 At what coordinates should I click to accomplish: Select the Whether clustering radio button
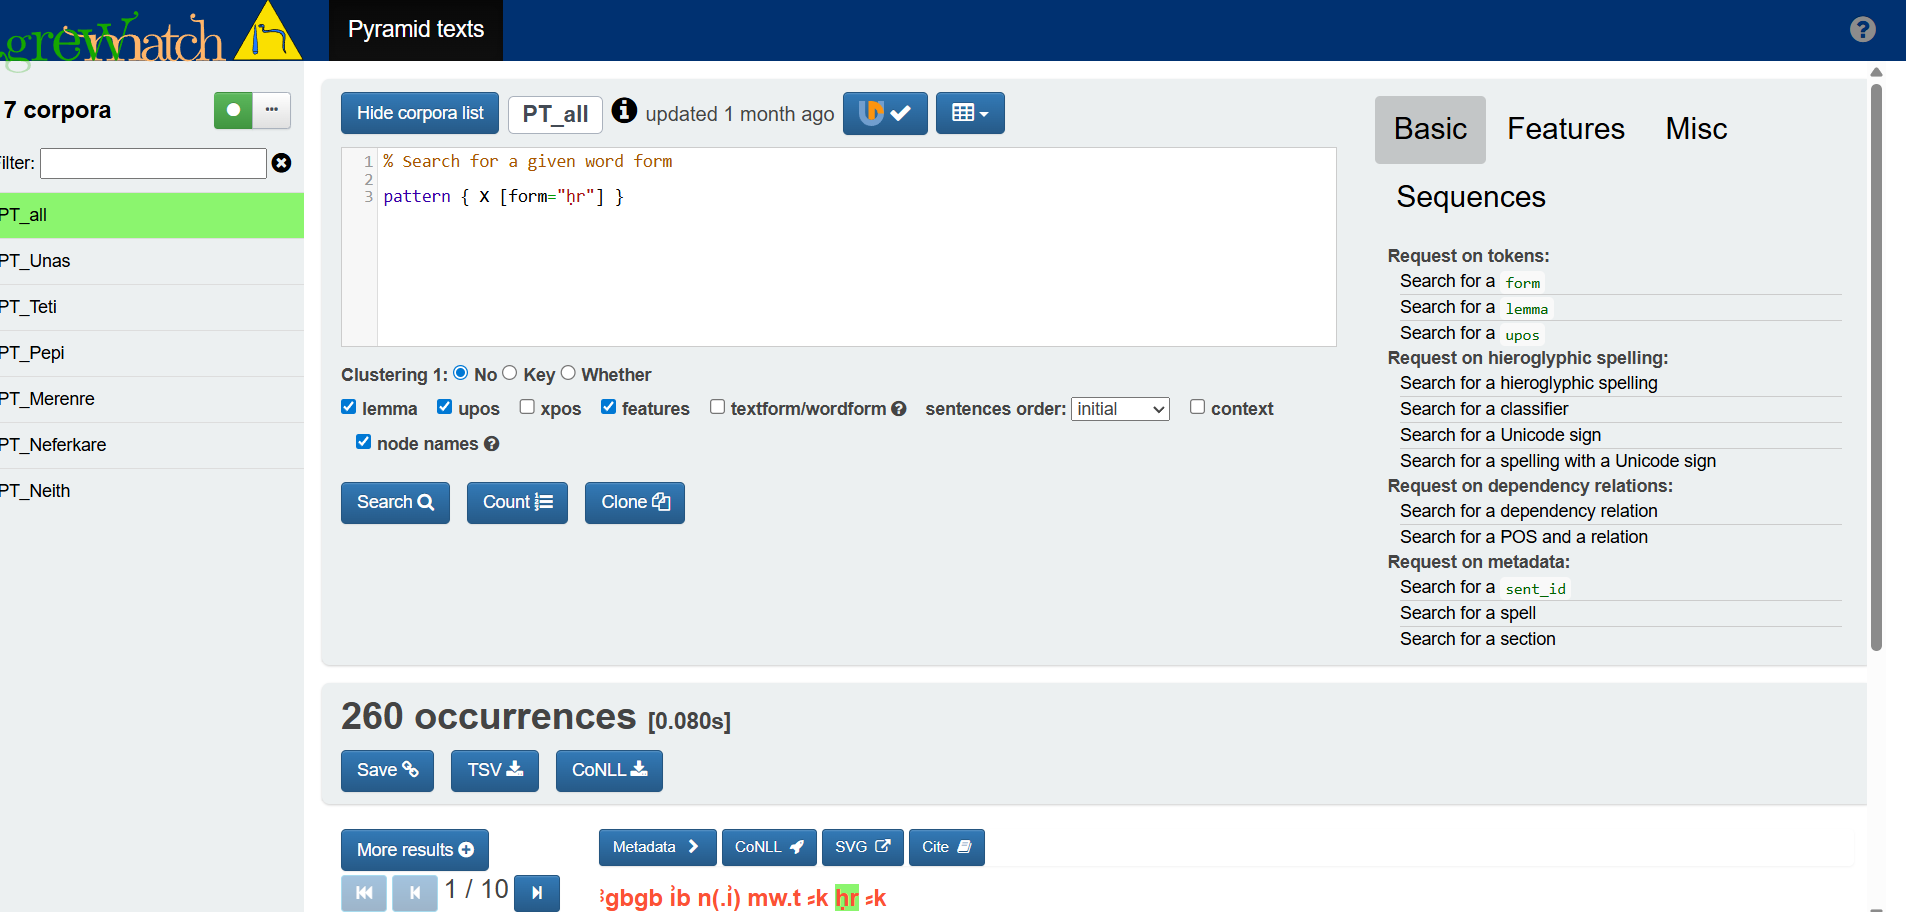pyautogui.click(x=568, y=372)
